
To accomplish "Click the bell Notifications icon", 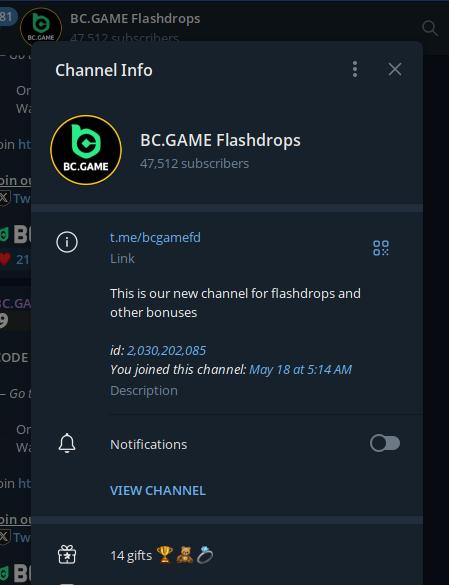I will click(x=67, y=443).
